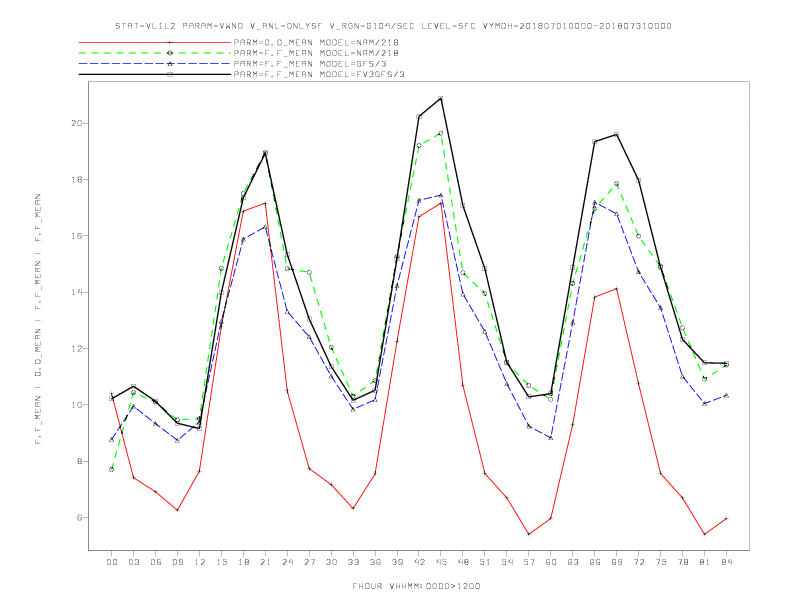Click y-axis tick value 8
The height and width of the screenshot is (612, 792).
[x=79, y=461]
